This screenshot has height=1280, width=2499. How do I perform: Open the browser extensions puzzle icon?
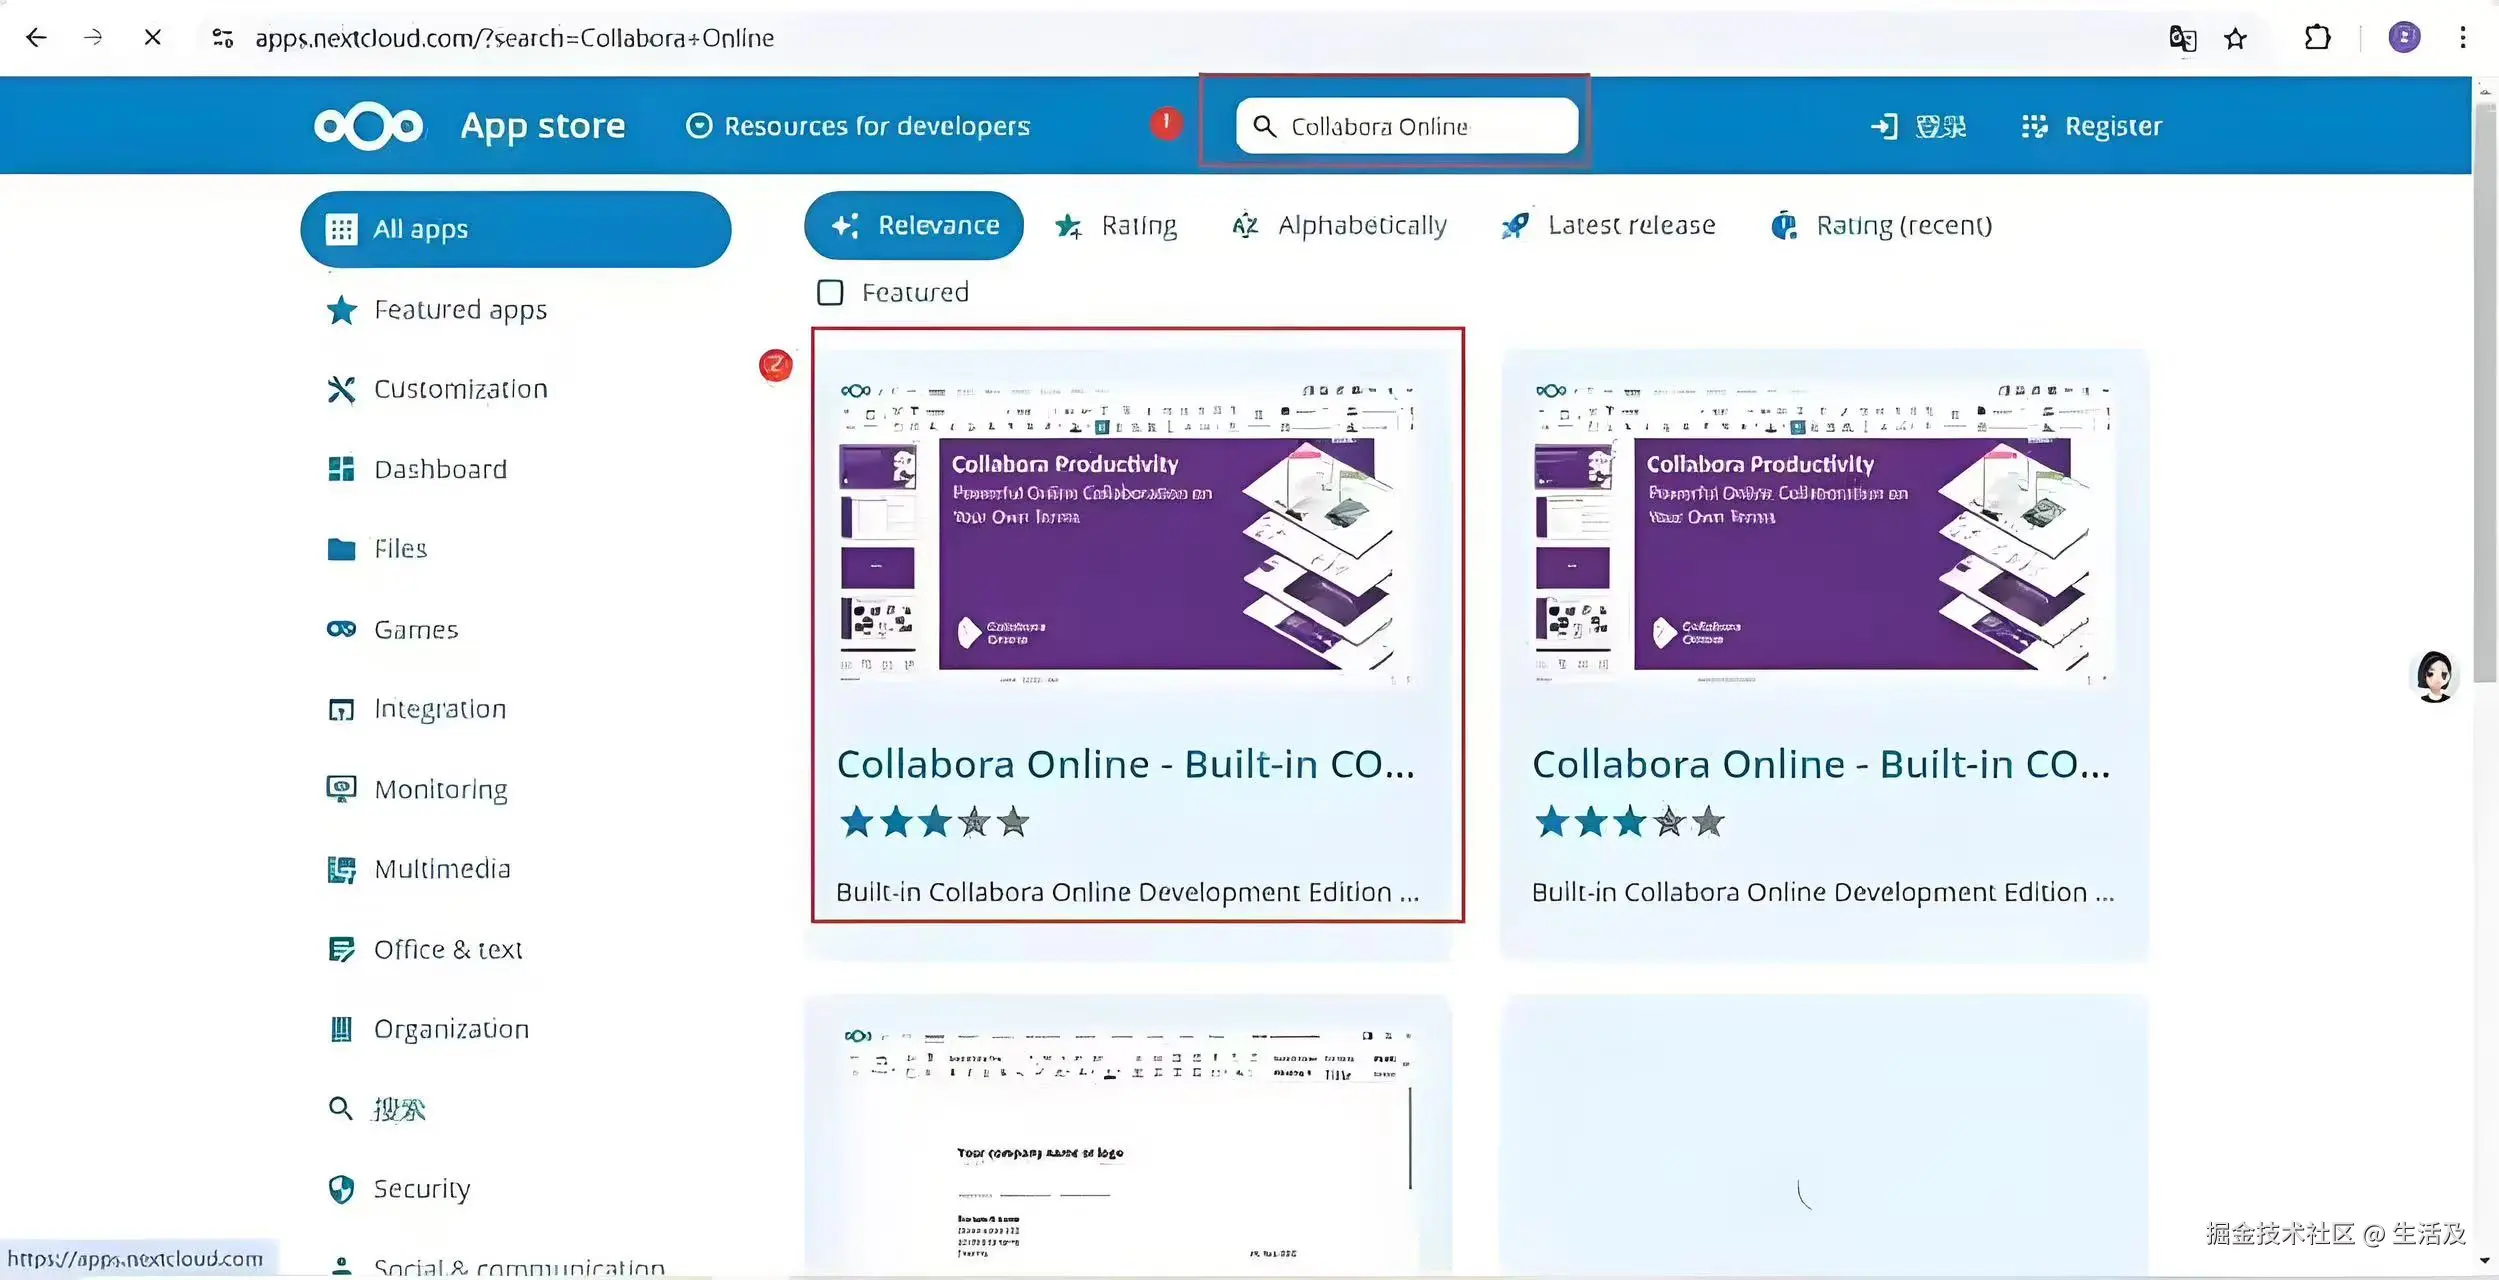(2317, 38)
